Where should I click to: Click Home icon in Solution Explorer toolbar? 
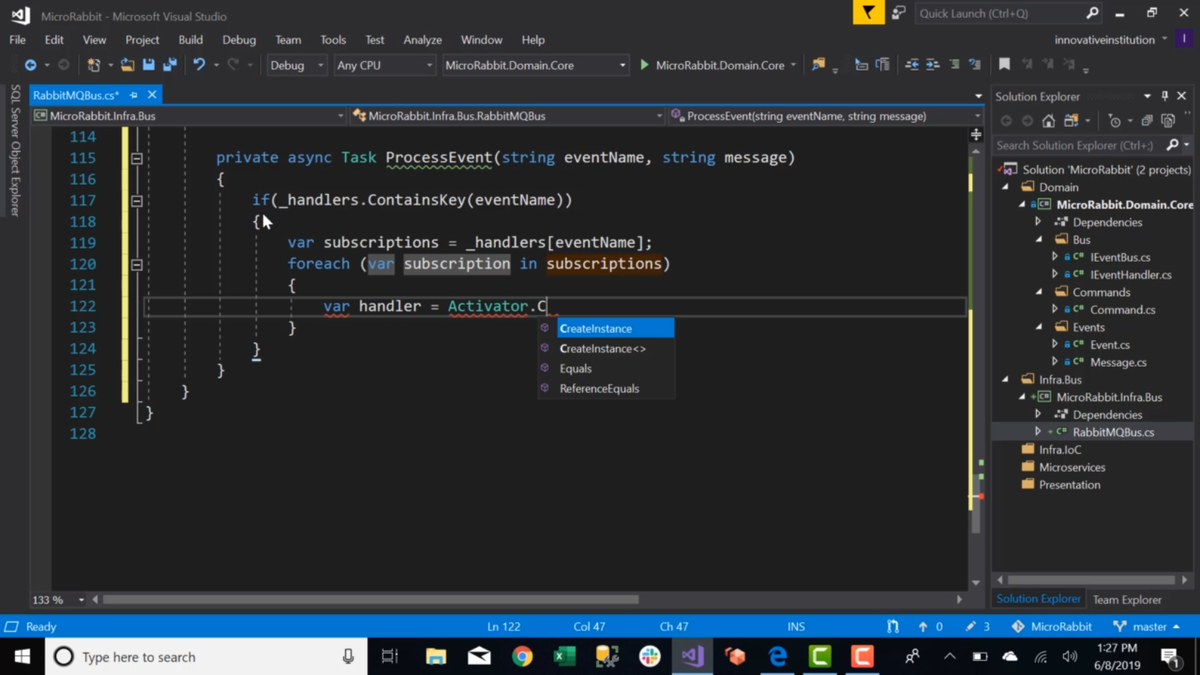(1048, 121)
